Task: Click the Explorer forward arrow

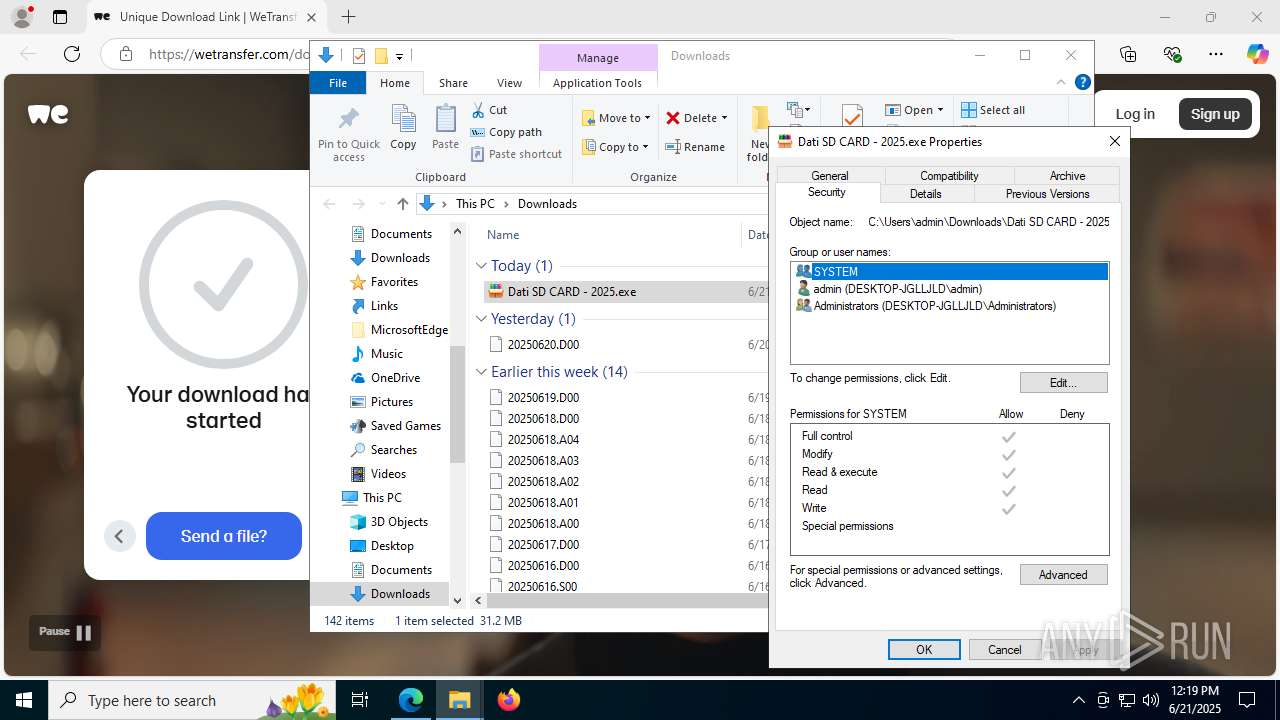Action: tap(359, 204)
